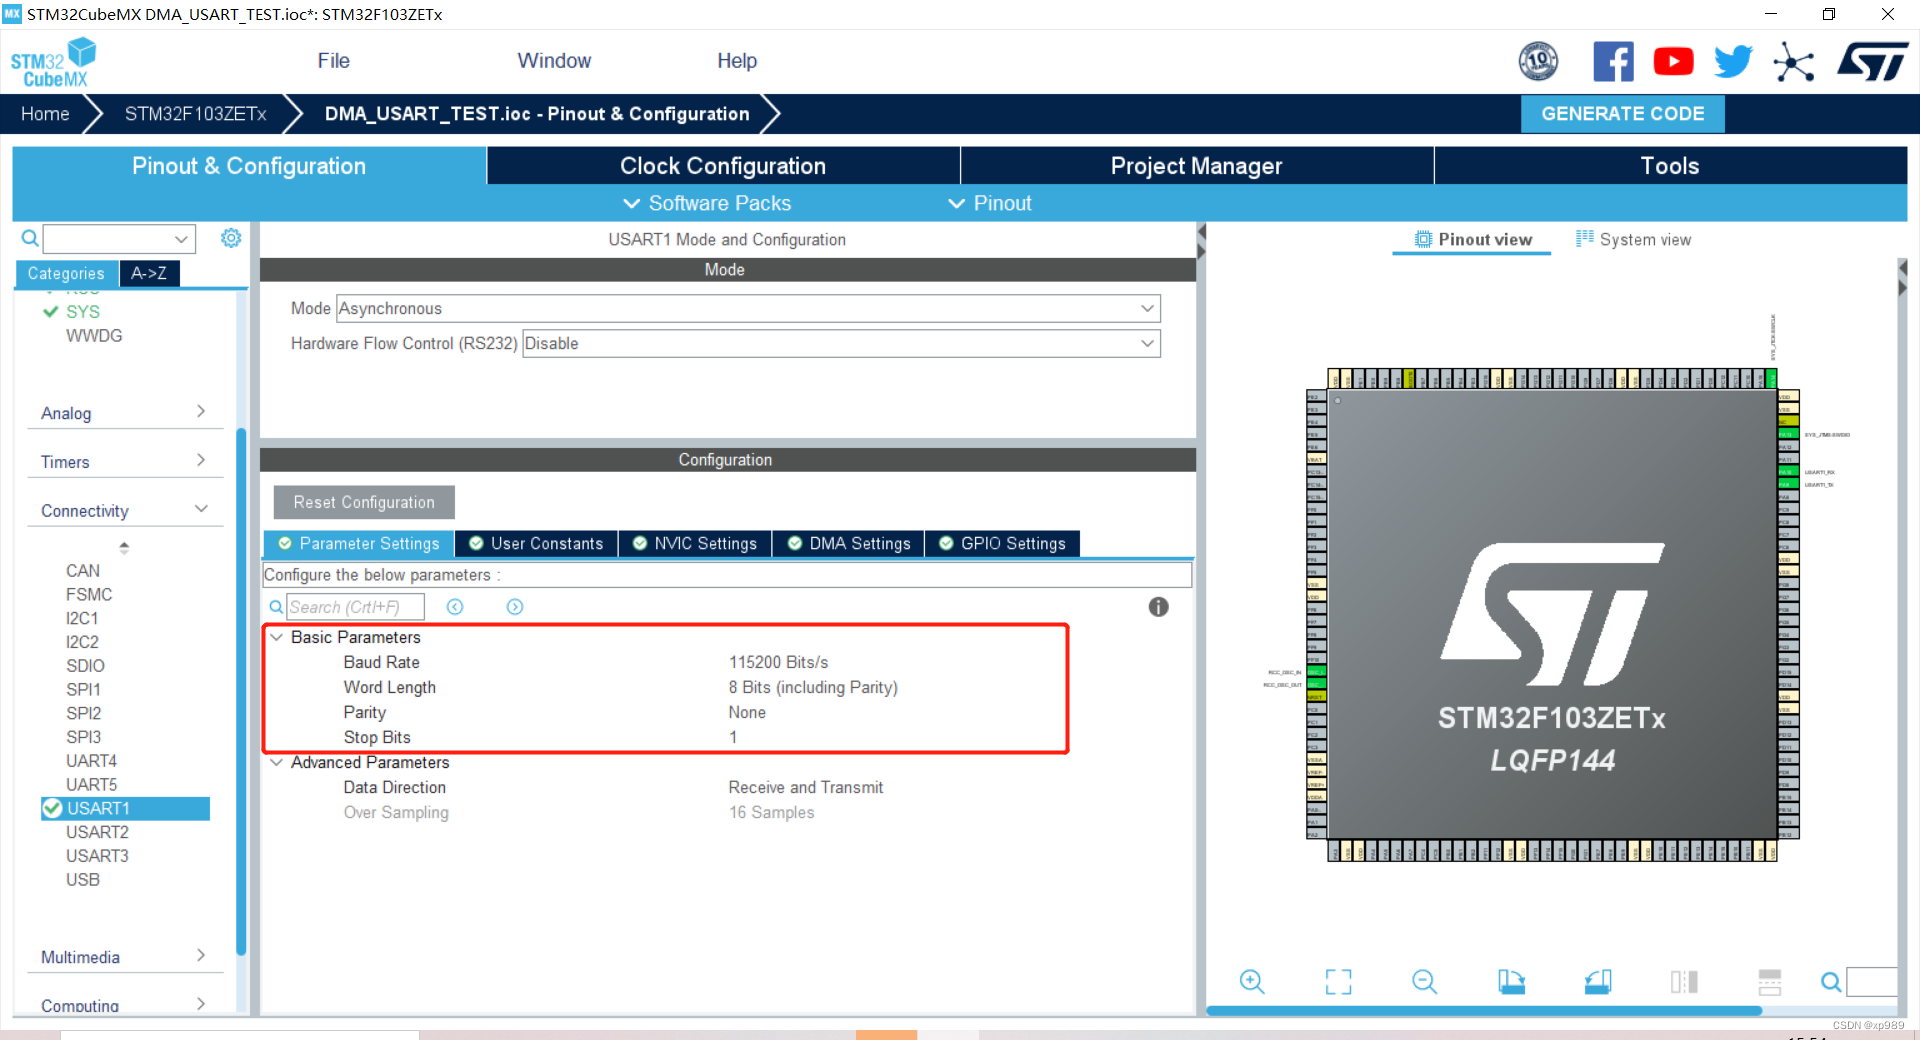The height and width of the screenshot is (1040, 1920).
Task: Open the DMA Settings tab
Action: pos(849,543)
